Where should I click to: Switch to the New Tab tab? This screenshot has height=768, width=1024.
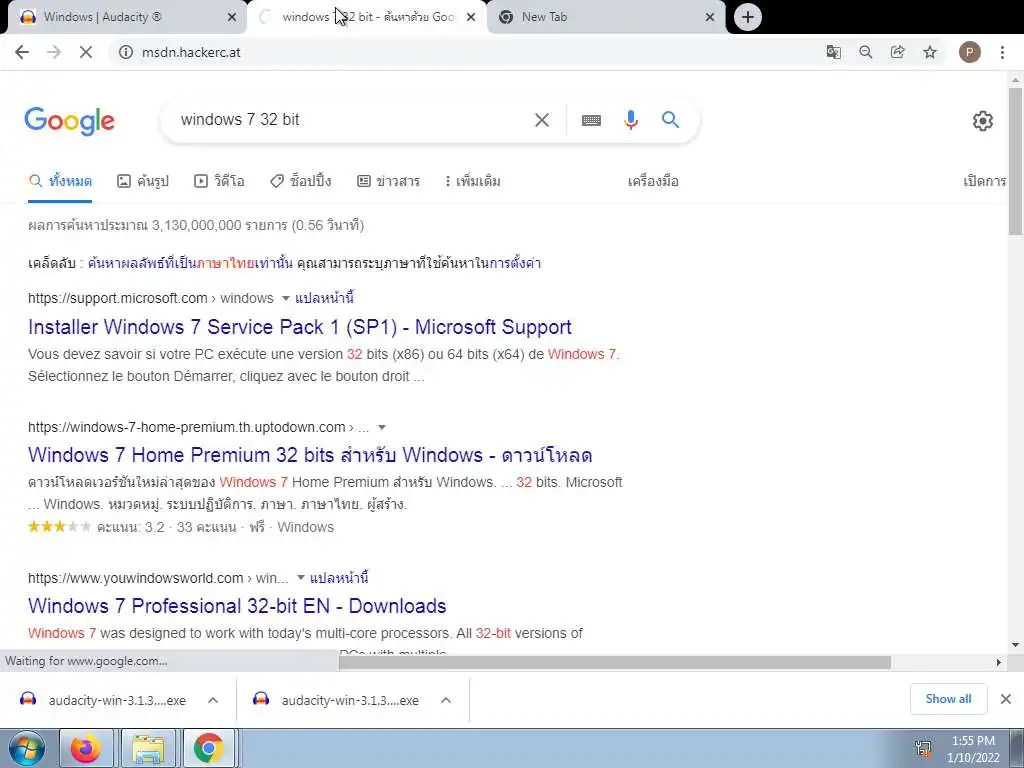pyautogui.click(x=606, y=17)
